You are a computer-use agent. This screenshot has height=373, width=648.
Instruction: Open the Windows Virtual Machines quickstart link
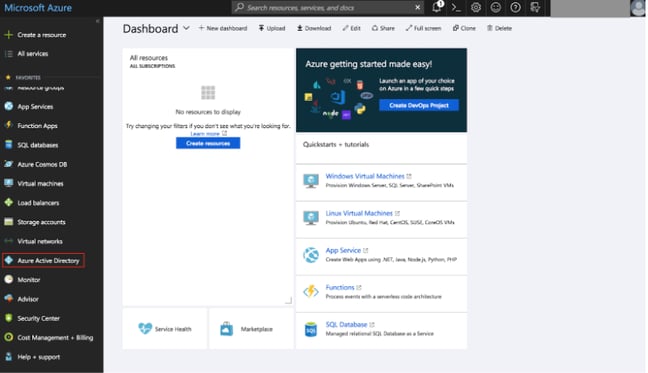pos(365,176)
